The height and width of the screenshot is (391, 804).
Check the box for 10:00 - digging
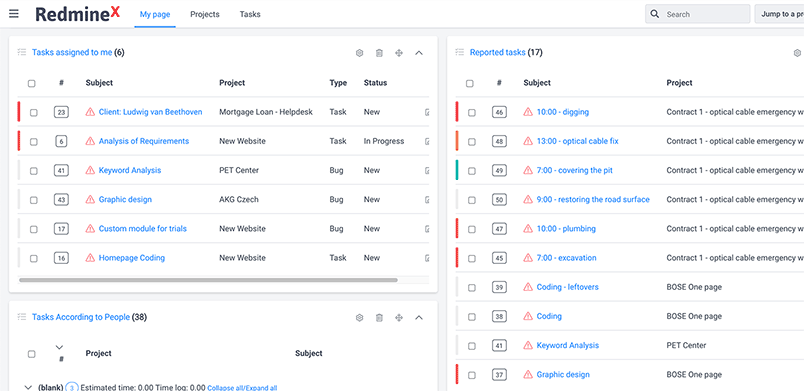471,113
